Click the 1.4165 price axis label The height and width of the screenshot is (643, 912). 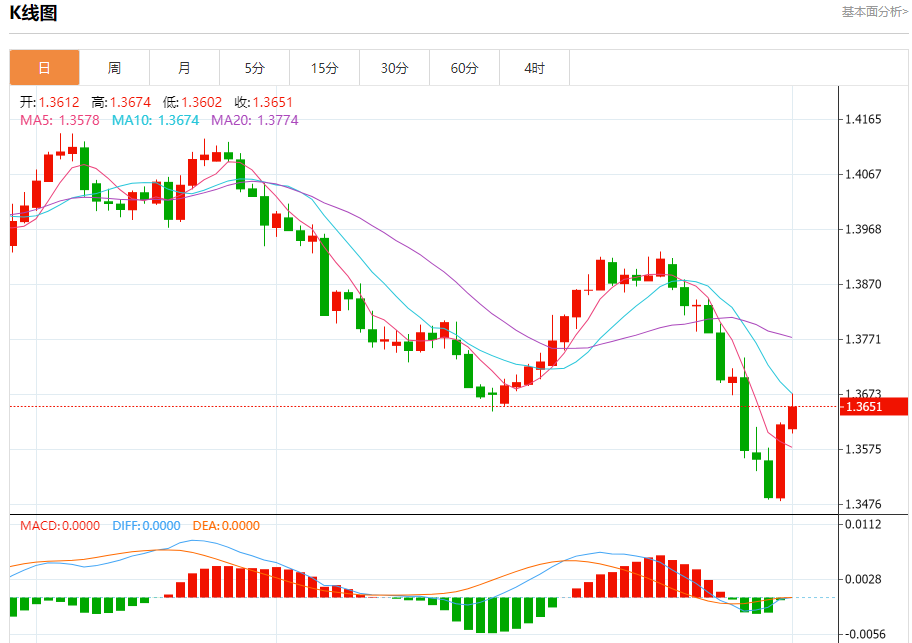(863, 119)
